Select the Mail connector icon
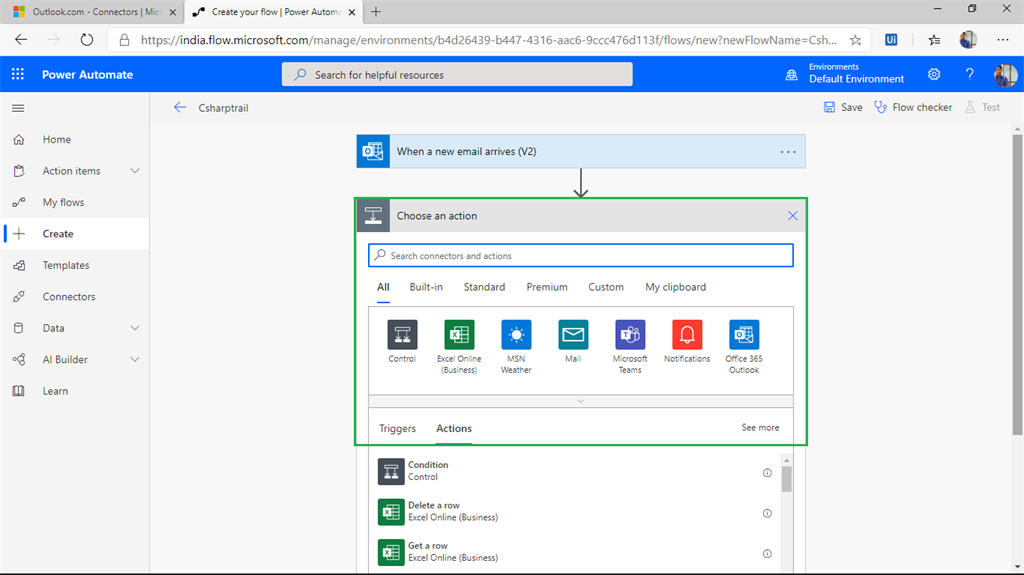 [x=573, y=335]
